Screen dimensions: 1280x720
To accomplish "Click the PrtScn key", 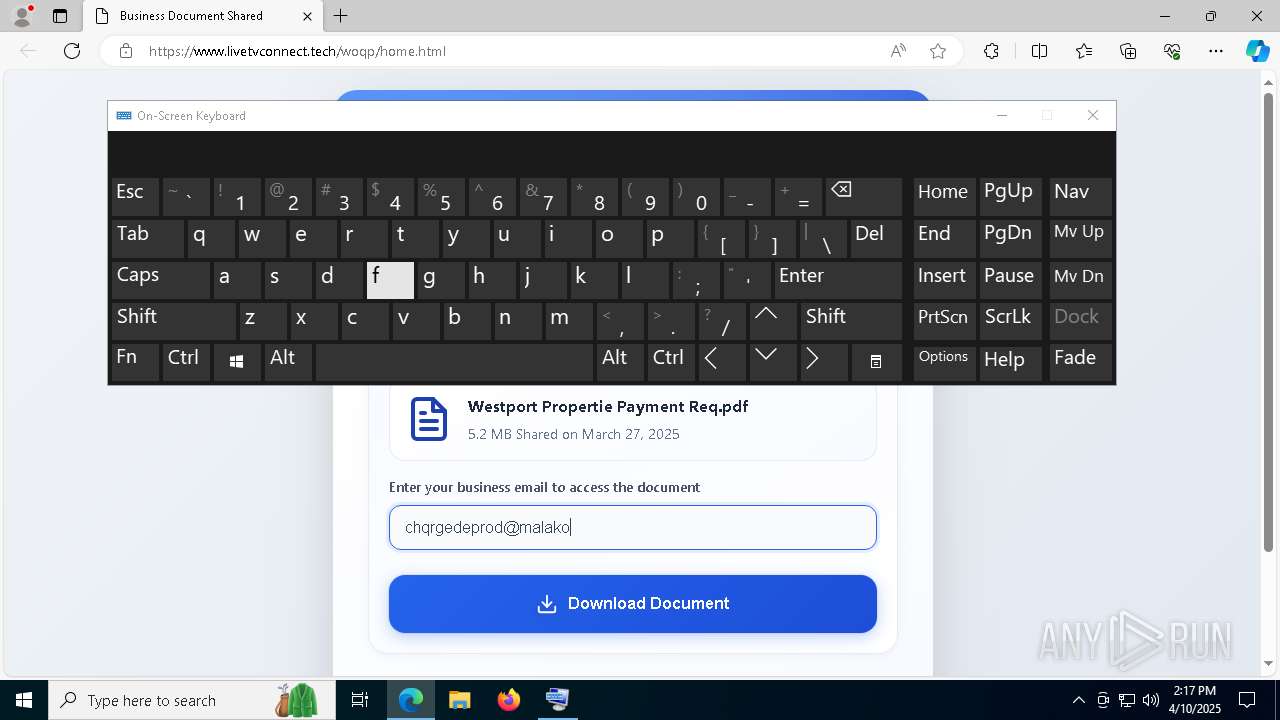I will point(944,320).
